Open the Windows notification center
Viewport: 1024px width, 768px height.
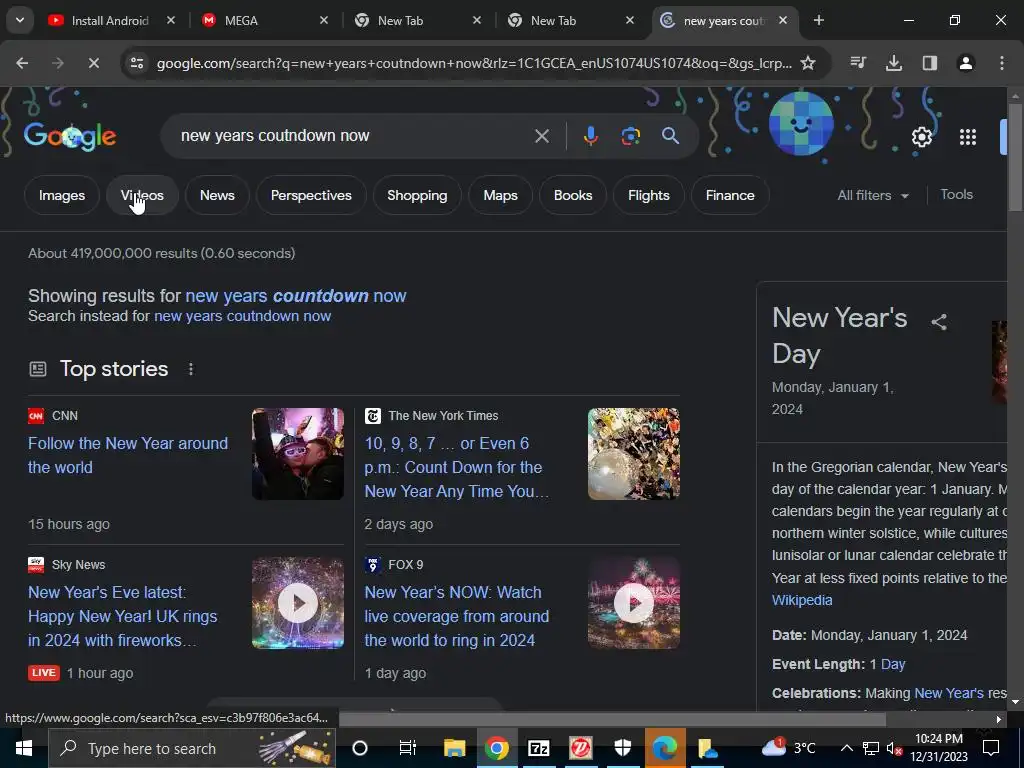(991, 748)
